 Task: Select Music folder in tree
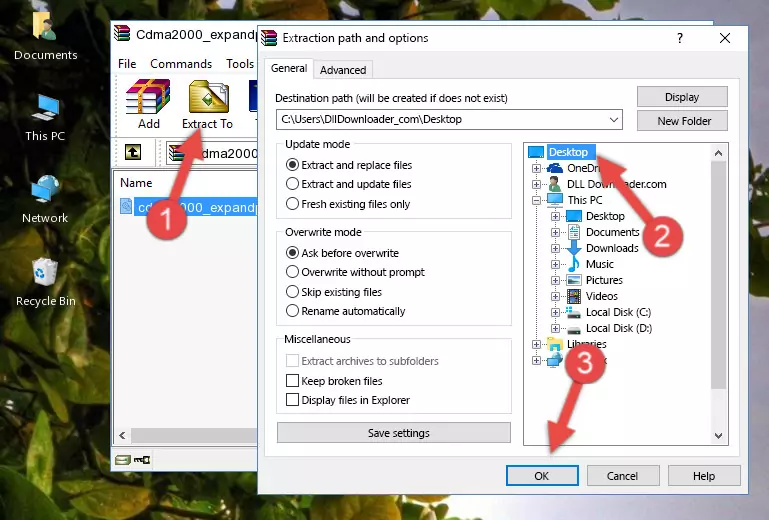[599, 264]
